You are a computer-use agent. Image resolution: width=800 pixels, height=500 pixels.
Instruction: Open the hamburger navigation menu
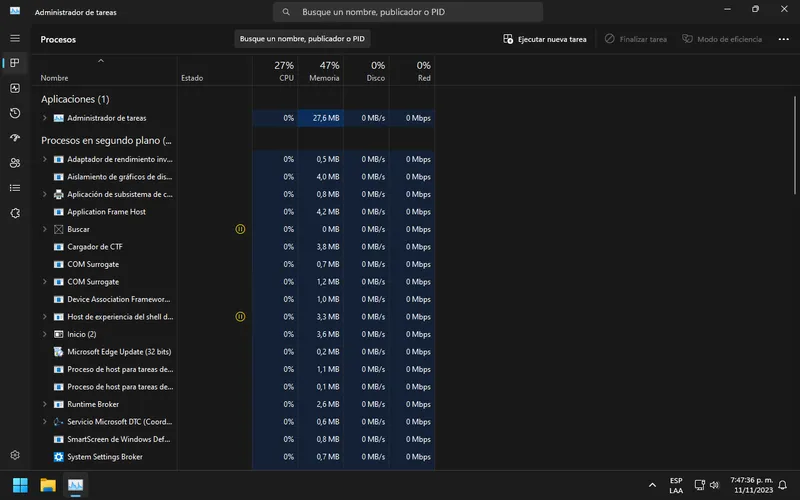click(15, 38)
